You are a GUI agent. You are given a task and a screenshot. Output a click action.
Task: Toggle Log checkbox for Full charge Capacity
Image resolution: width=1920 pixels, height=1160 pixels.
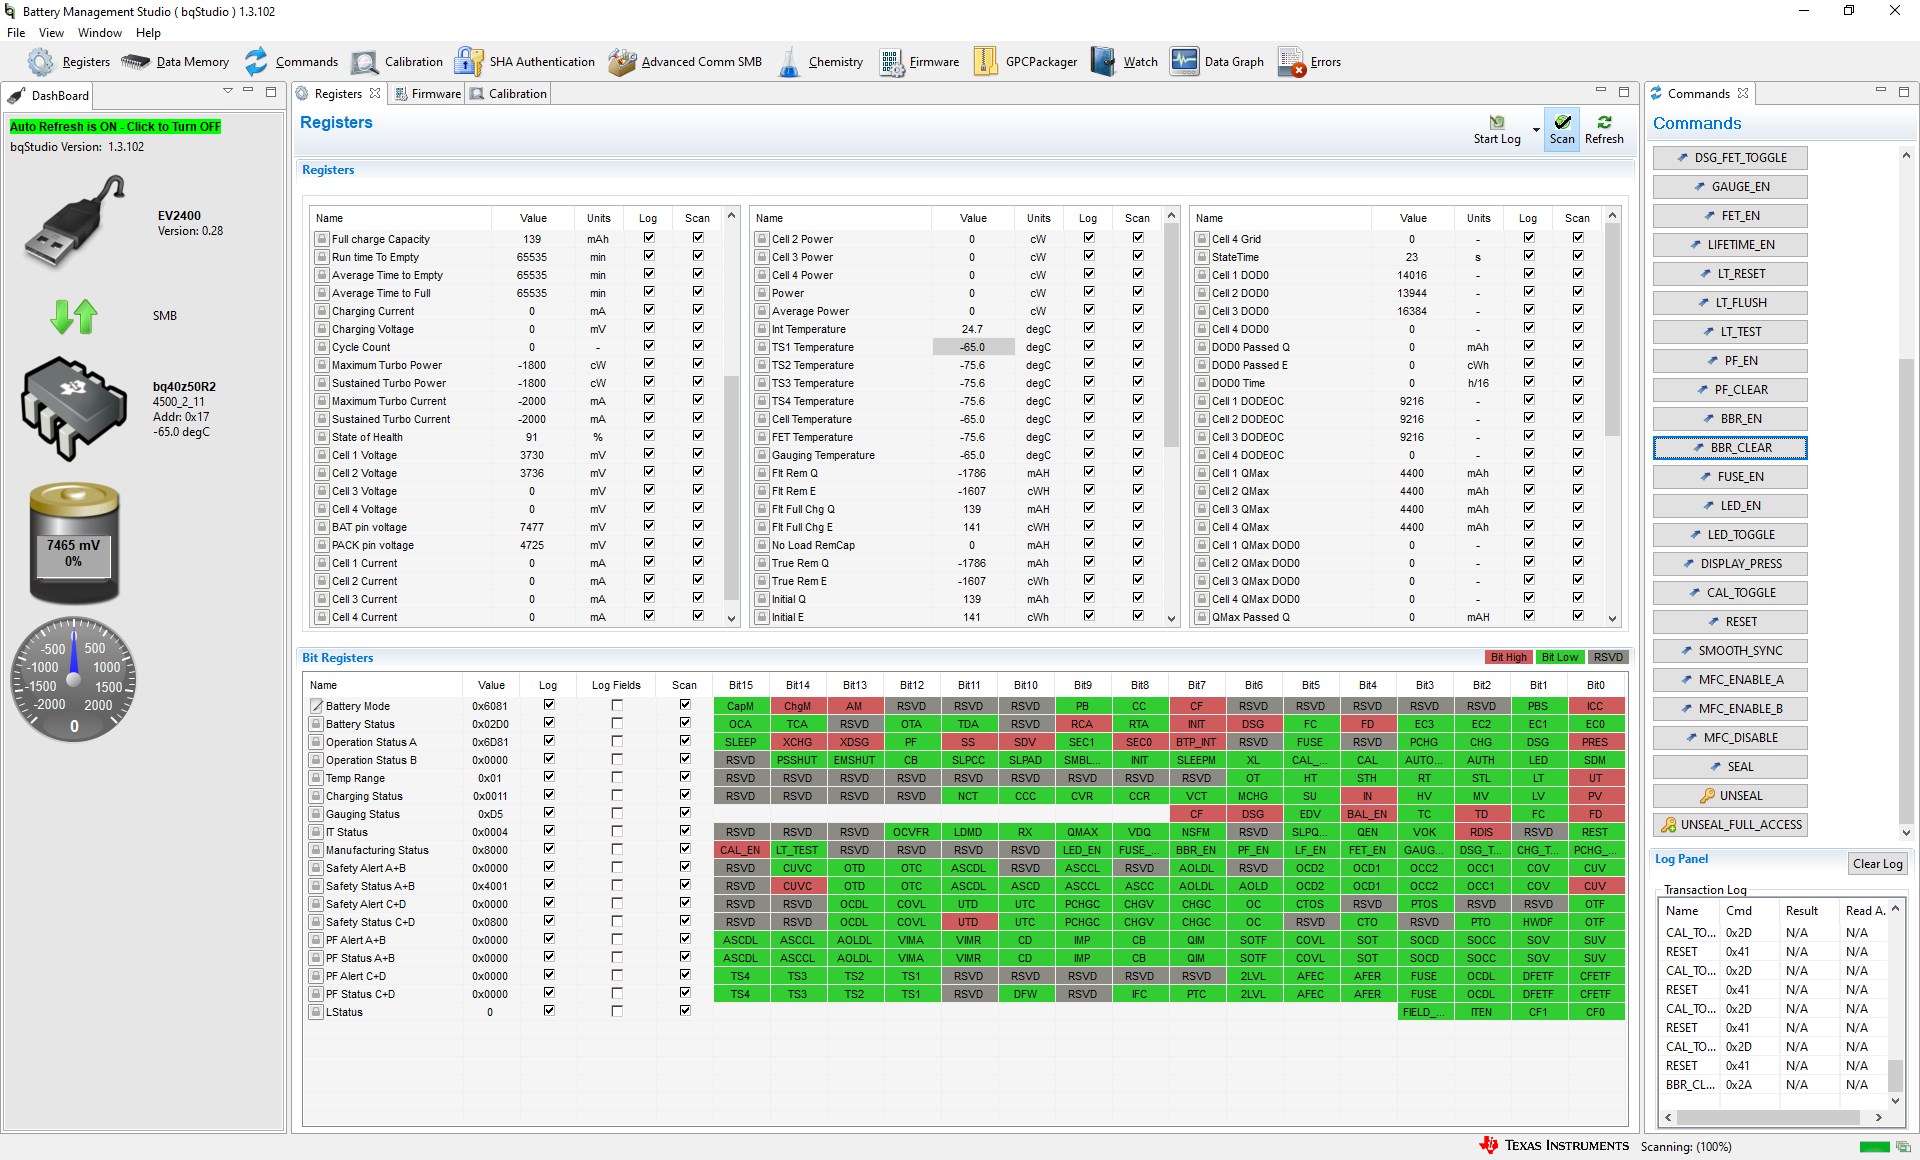point(649,238)
